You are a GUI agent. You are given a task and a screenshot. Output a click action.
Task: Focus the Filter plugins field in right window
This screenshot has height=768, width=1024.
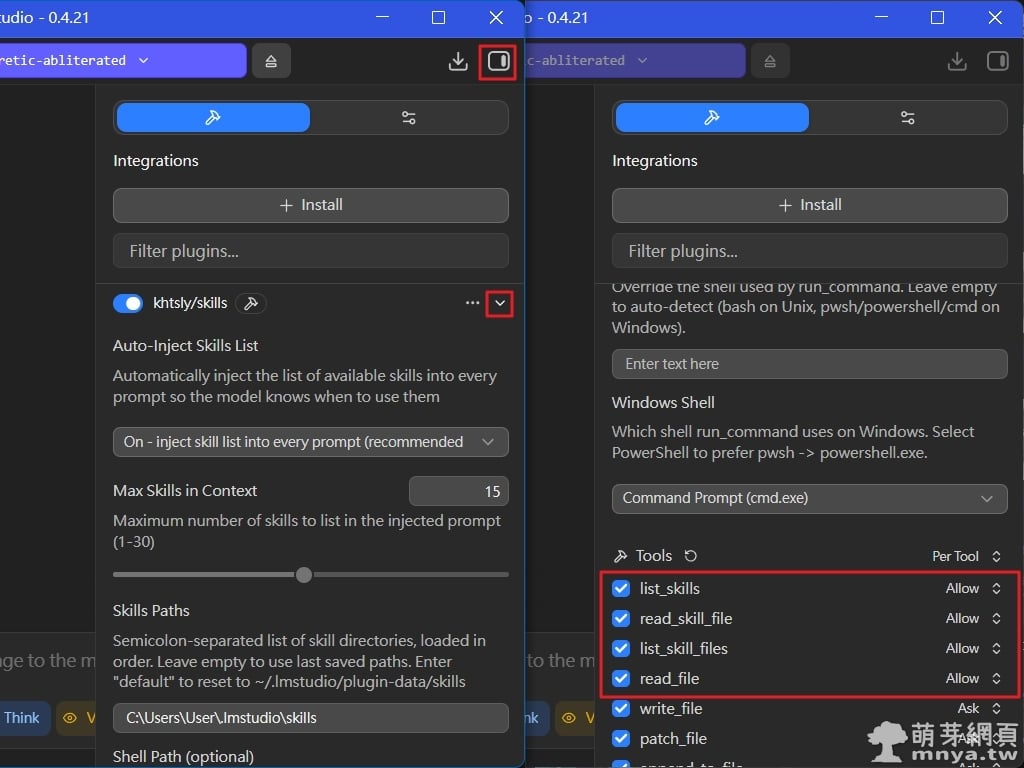click(810, 251)
